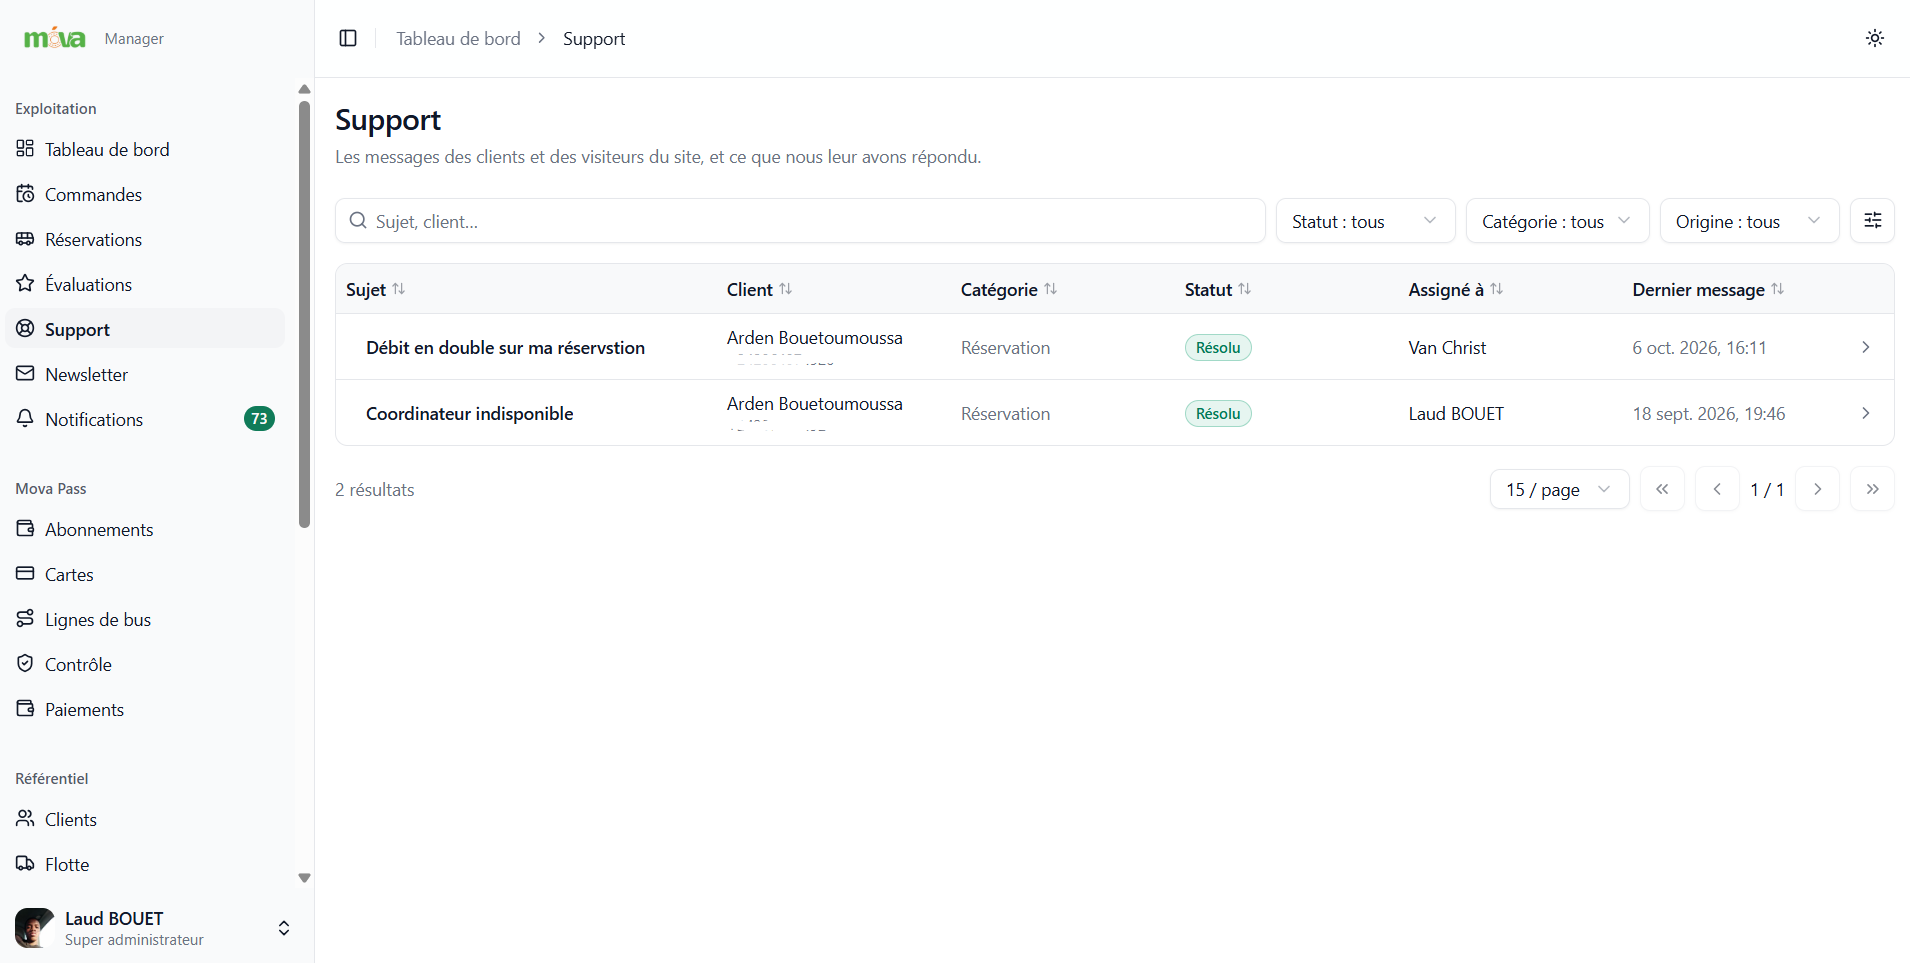
Task: Sort table by Statut
Action: (1217, 289)
